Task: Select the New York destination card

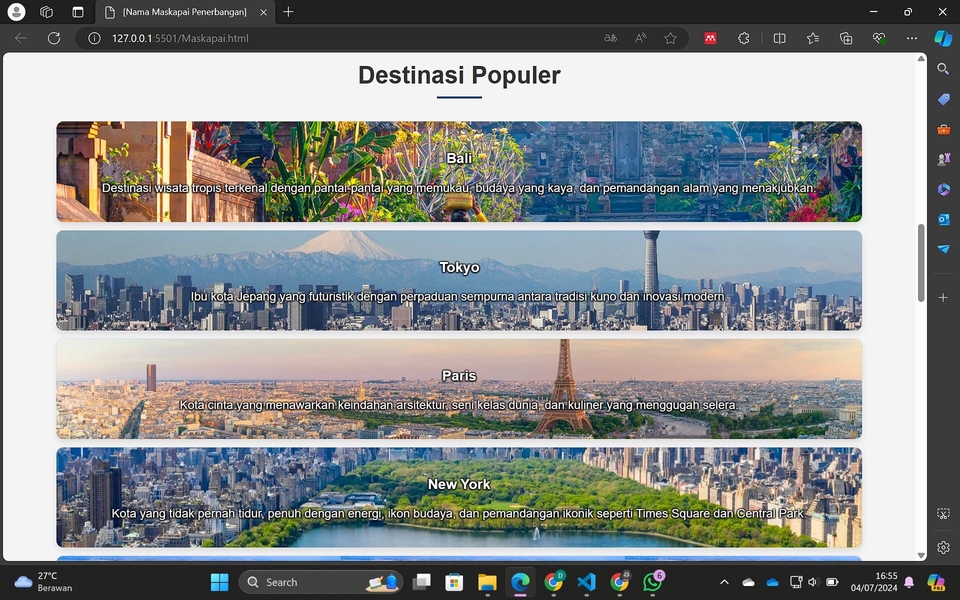Action: coord(459,497)
